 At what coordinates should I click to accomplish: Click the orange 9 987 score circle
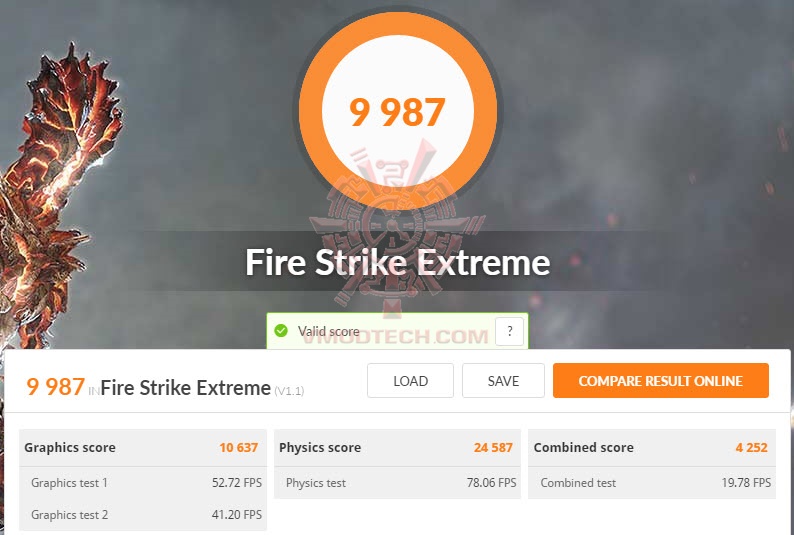pyautogui.click(x=398, y=111)
